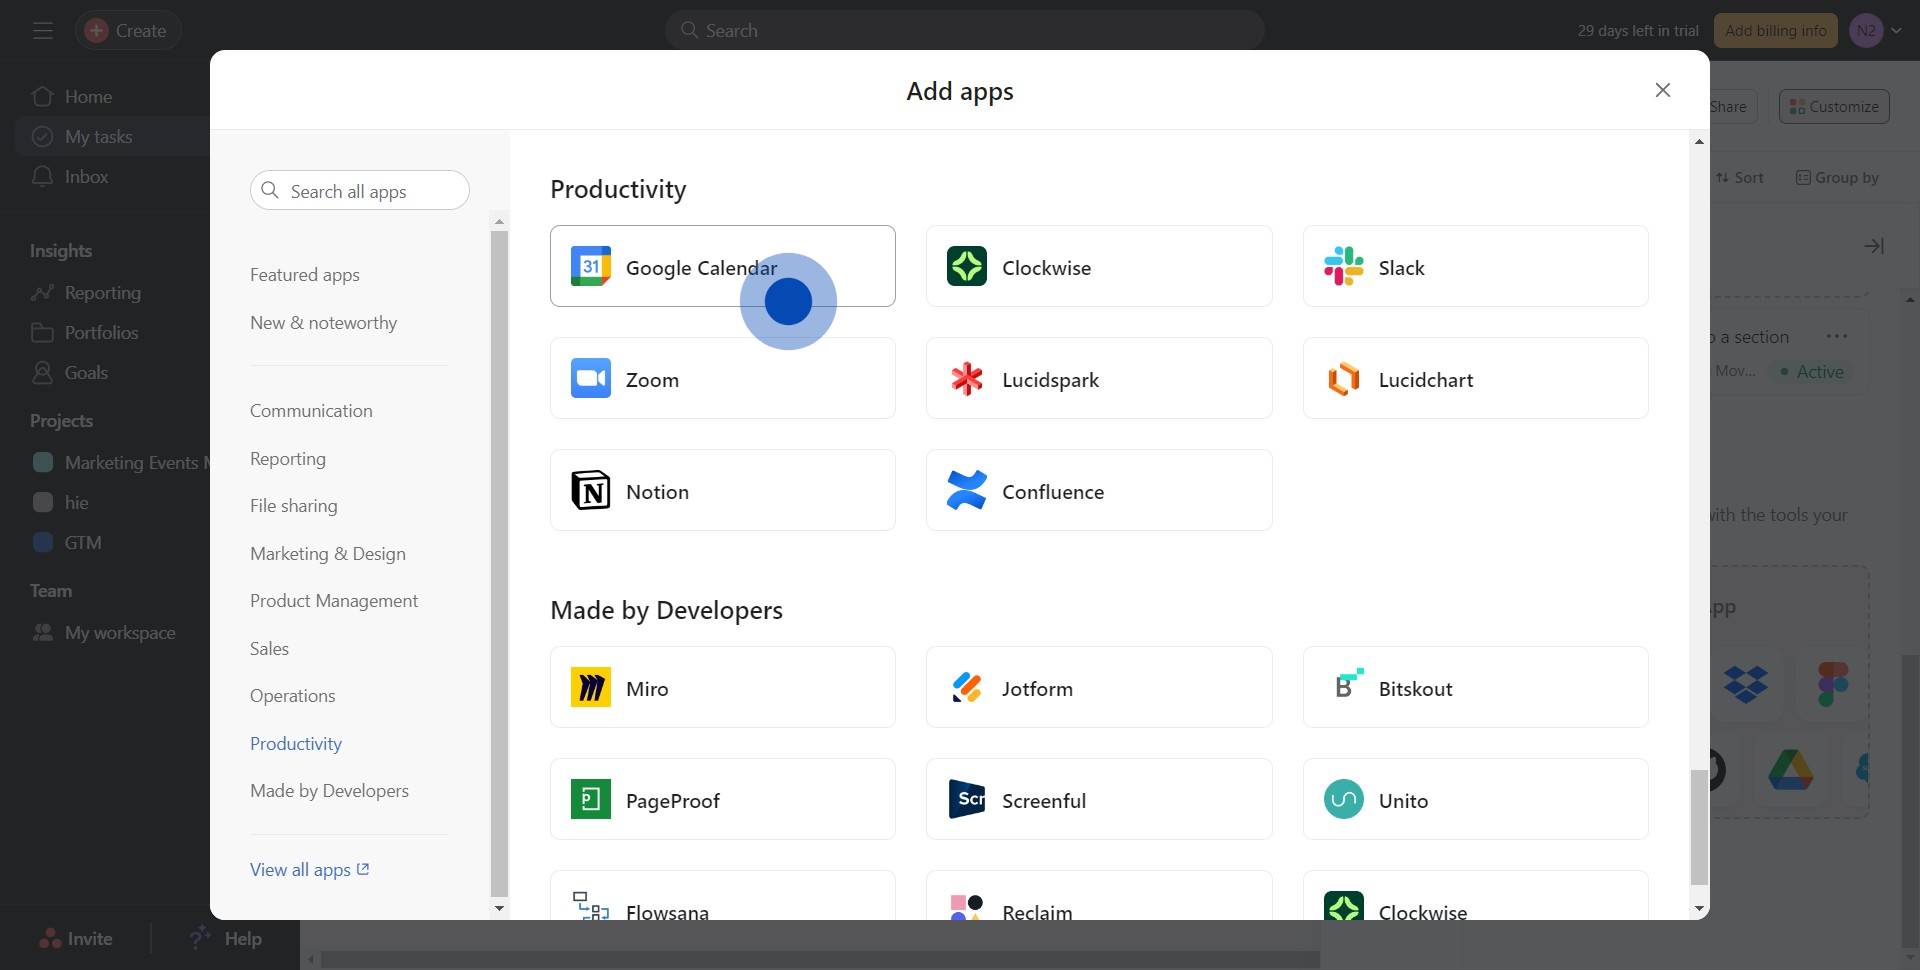The image size is (1920, 970).
Task: Open the Bitskout integration
Action: [x=1475, y=687]
